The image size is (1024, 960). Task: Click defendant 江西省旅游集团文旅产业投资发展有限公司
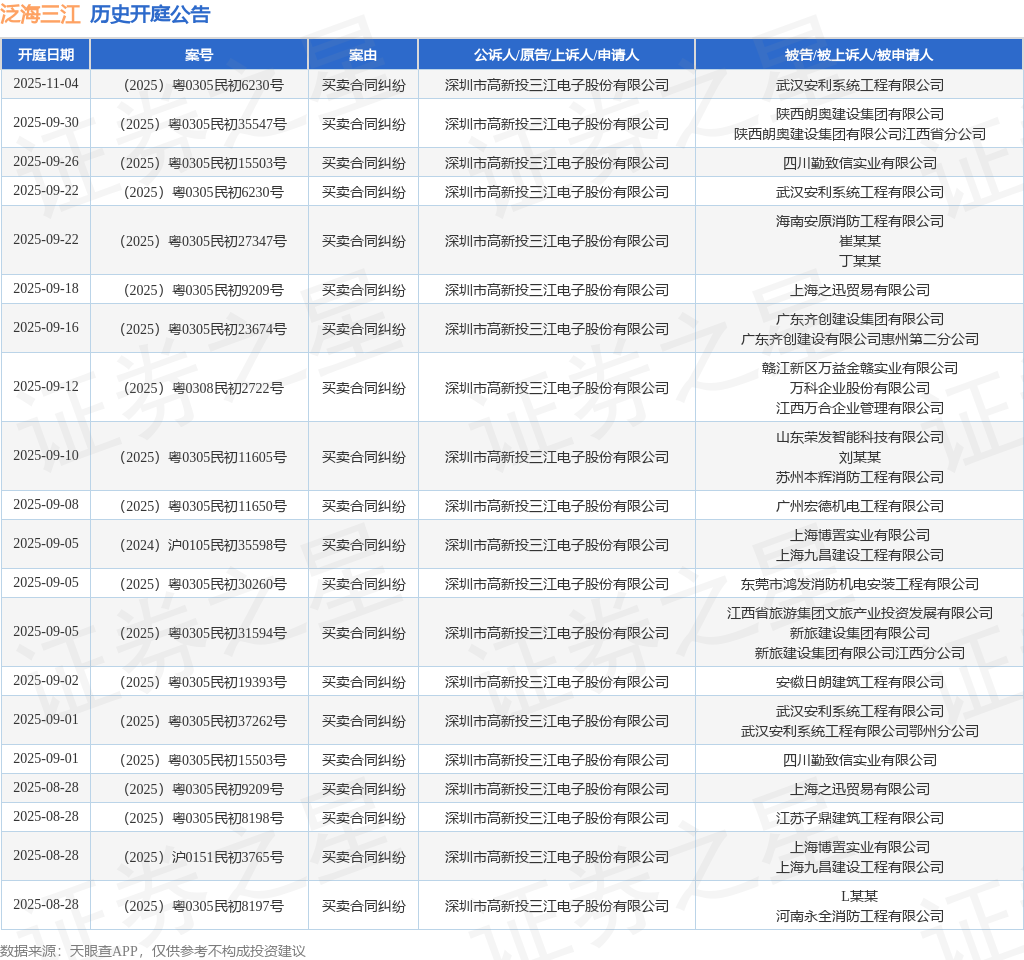[859, 613]
